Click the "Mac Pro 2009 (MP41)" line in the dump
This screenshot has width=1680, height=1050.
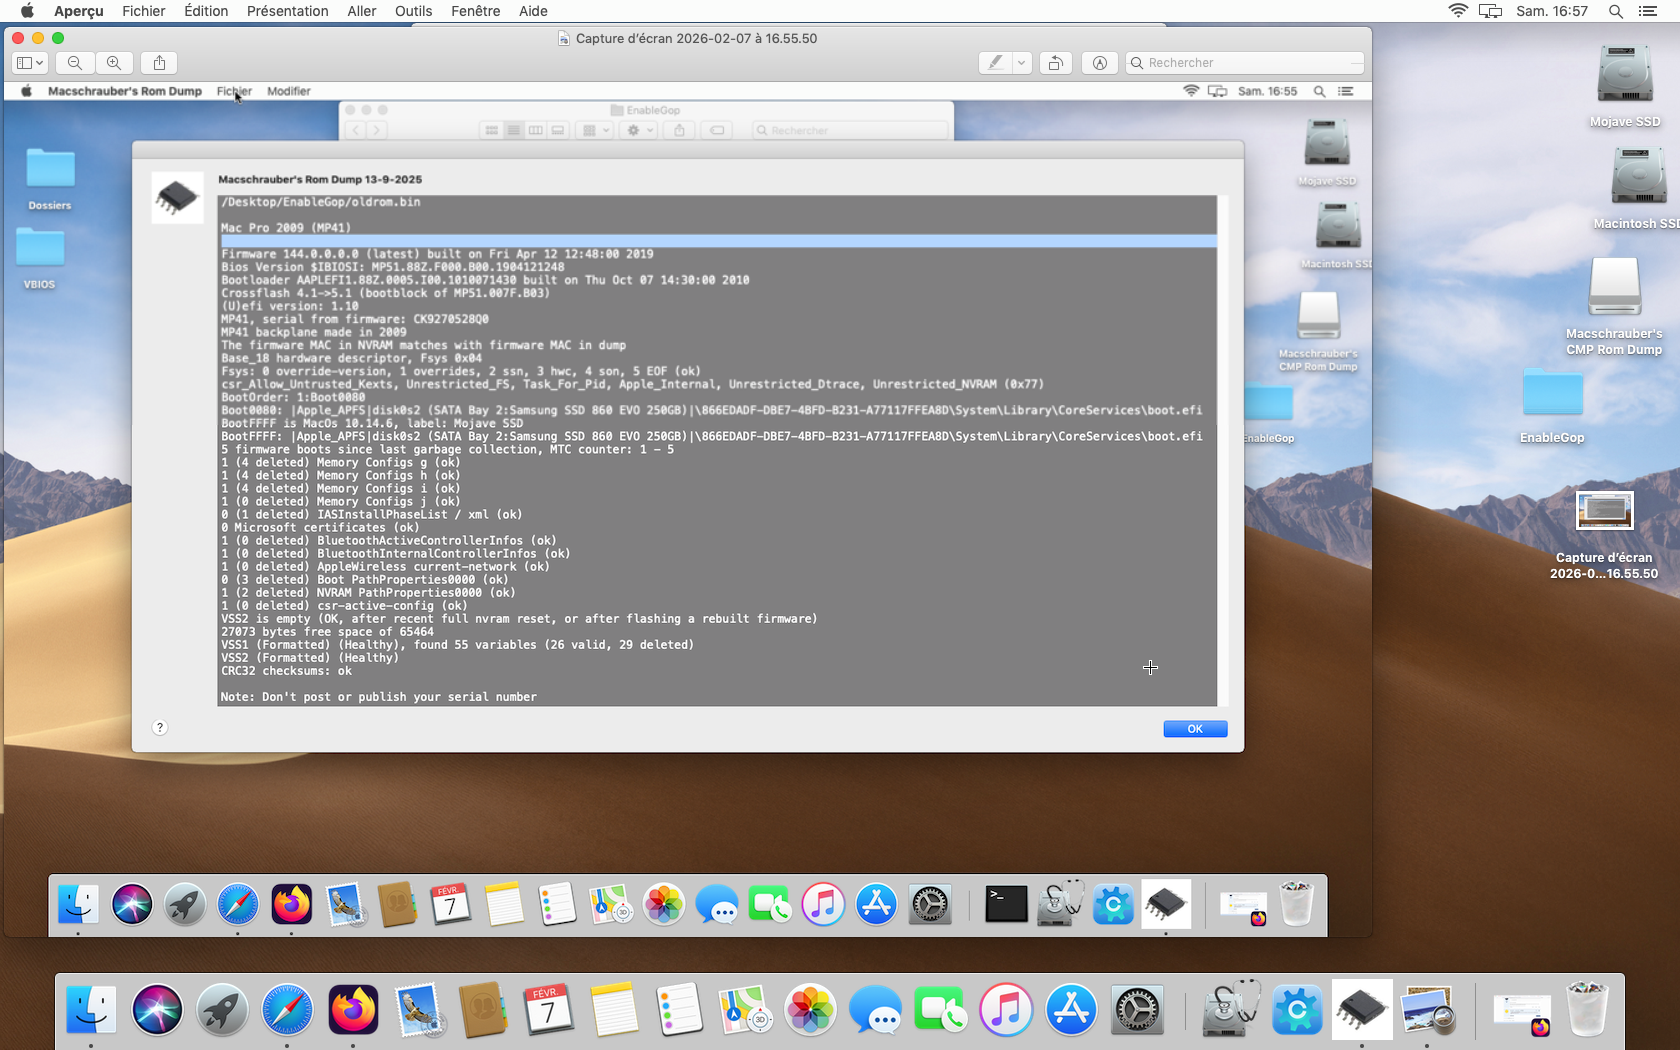point(286,228)
